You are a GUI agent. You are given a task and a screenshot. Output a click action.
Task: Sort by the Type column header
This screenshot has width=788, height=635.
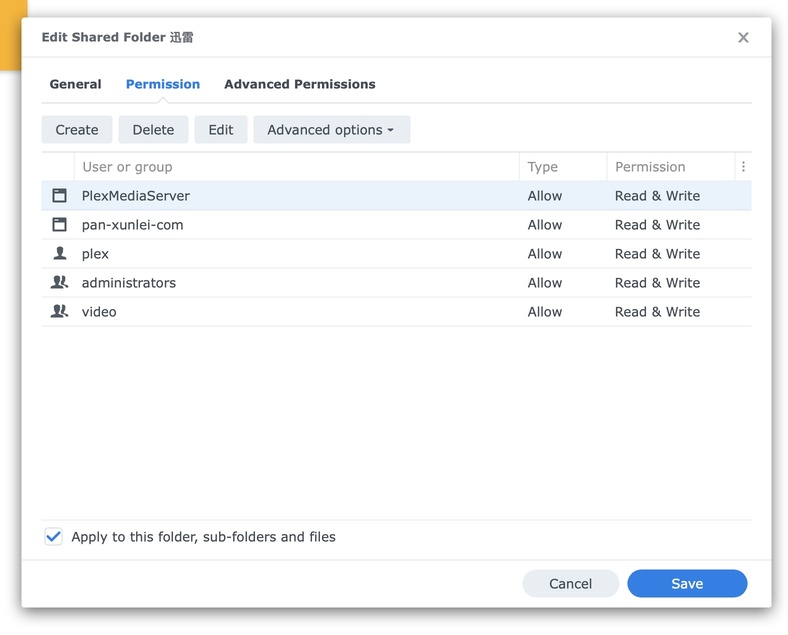tap(543, 167)
